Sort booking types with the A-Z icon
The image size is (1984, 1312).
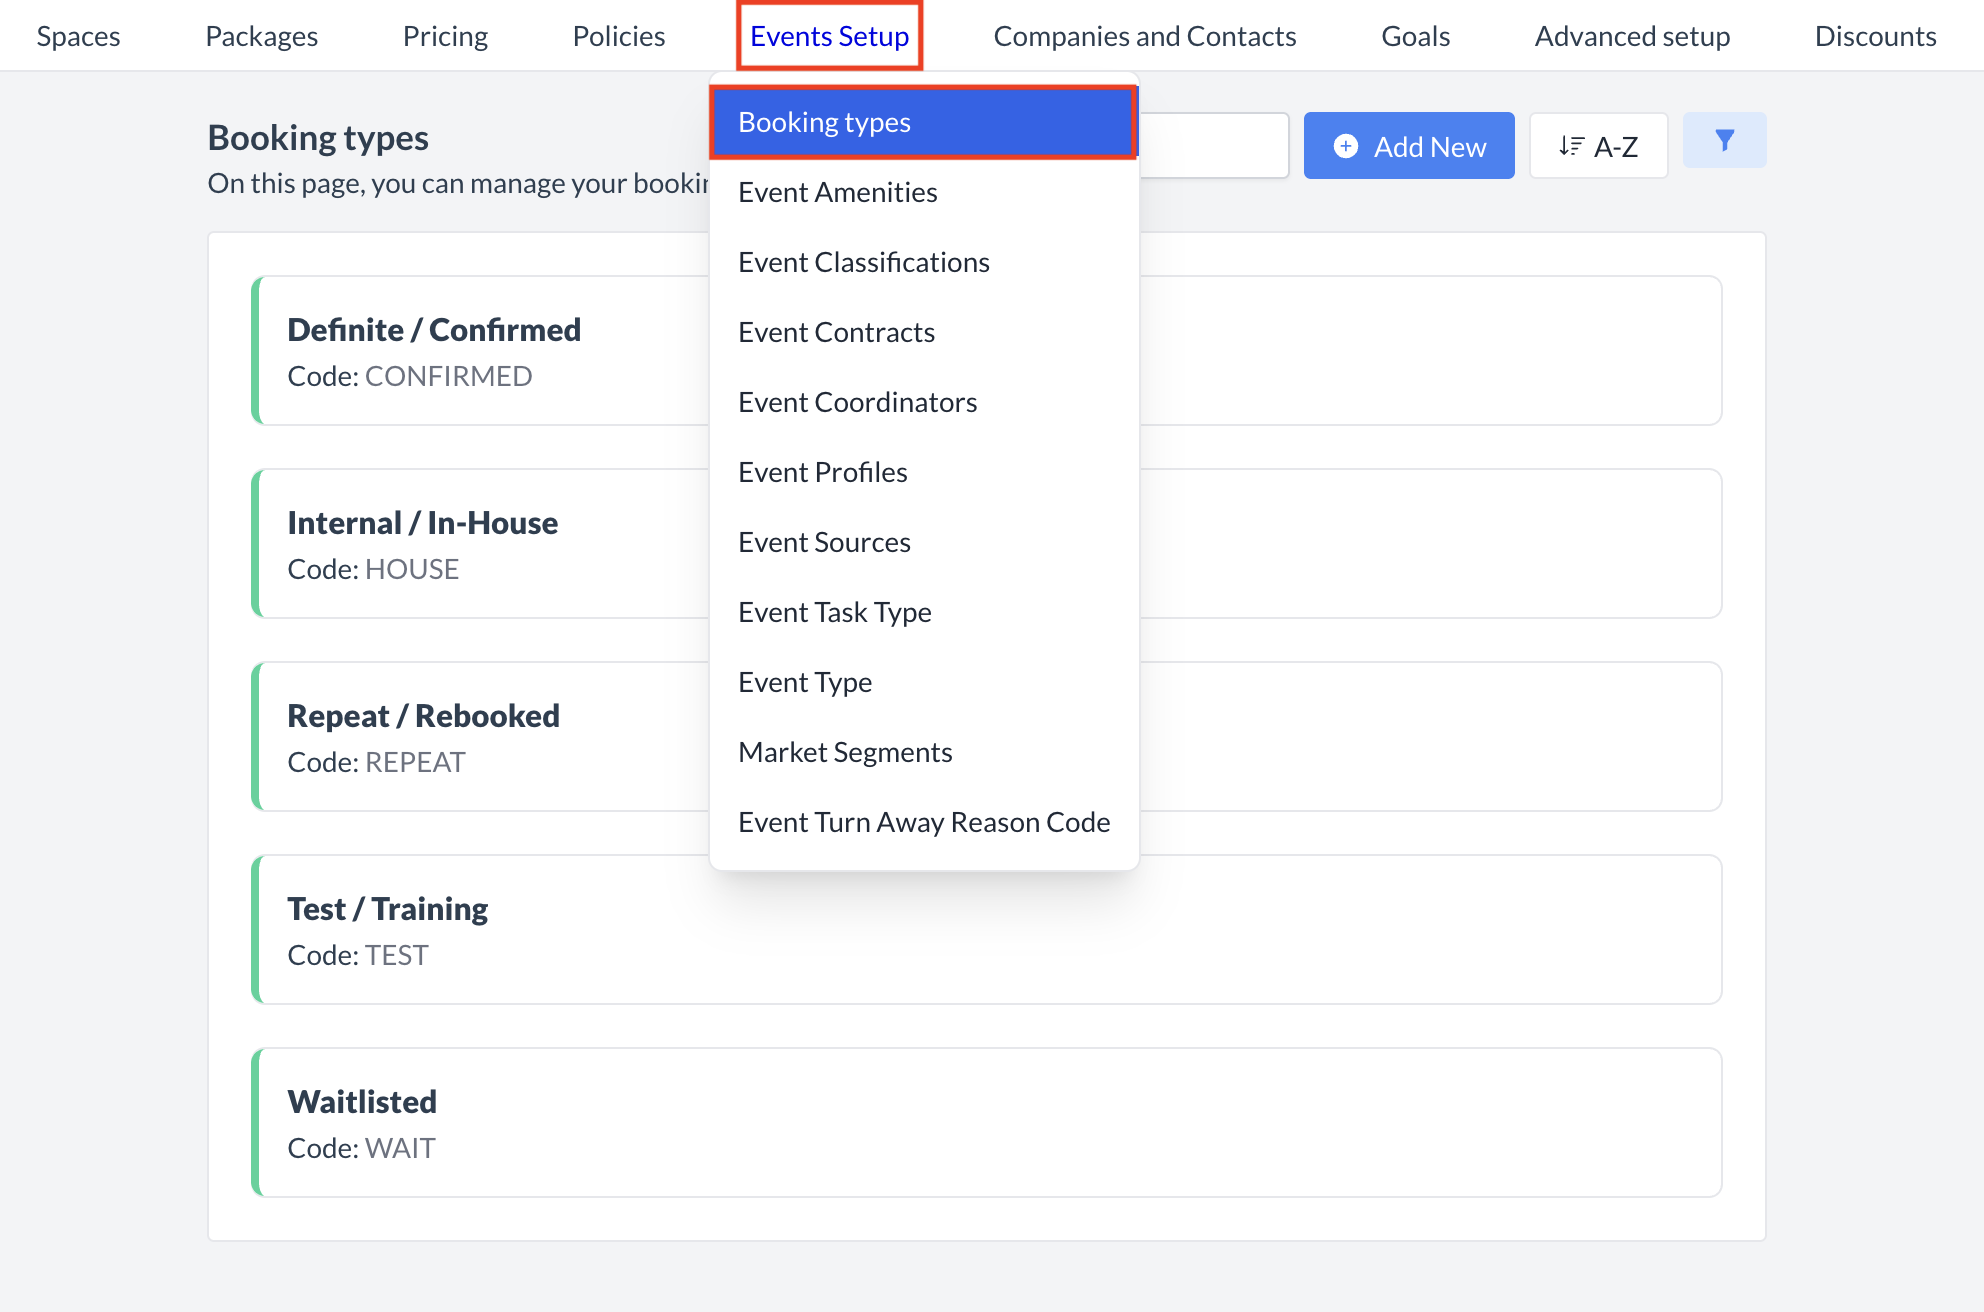pyautogui.click(x=1597, y=145)
